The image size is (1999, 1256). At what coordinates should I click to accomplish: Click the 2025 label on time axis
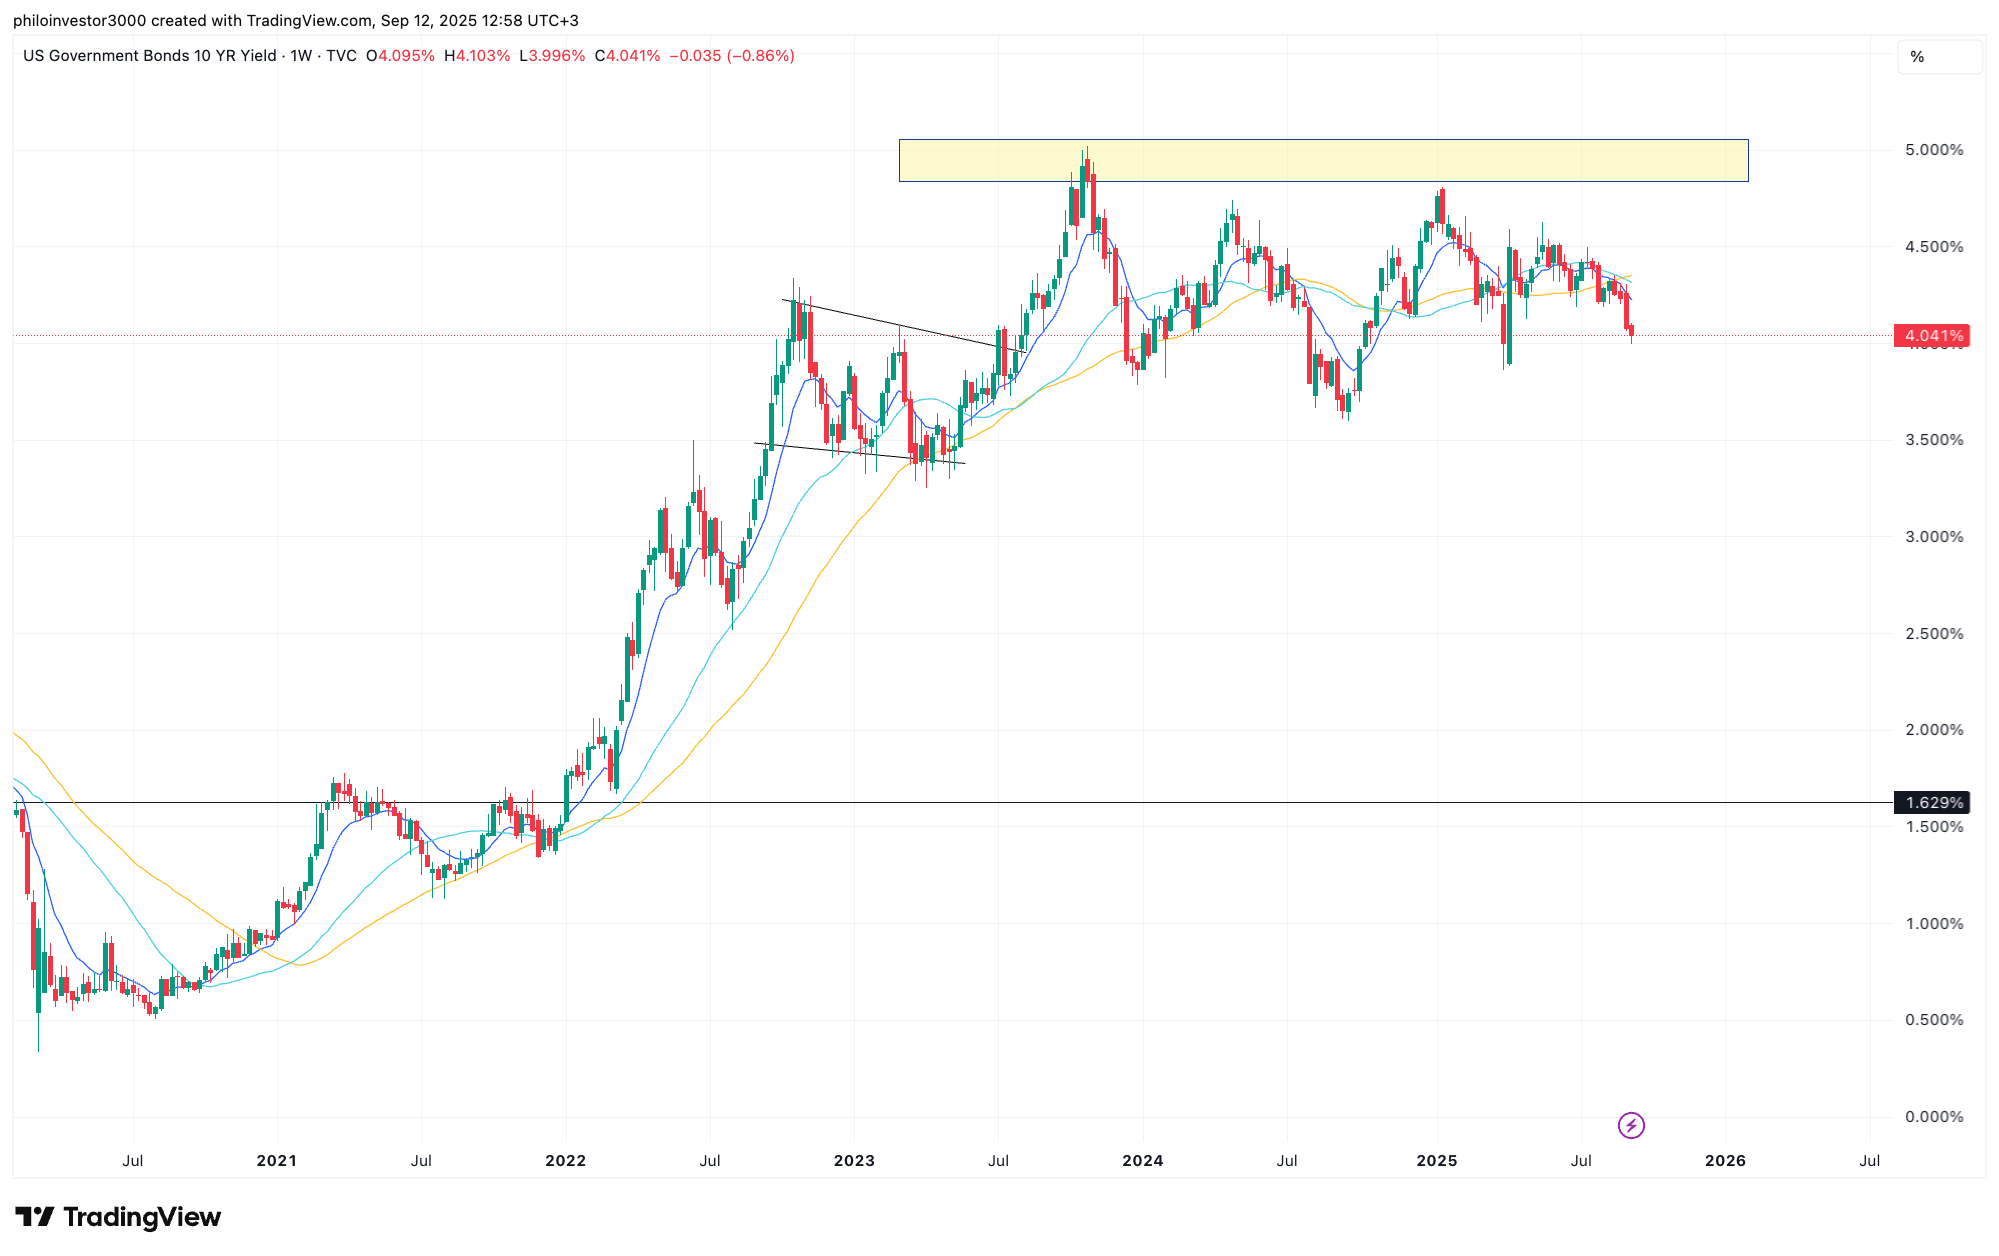1437,1161
